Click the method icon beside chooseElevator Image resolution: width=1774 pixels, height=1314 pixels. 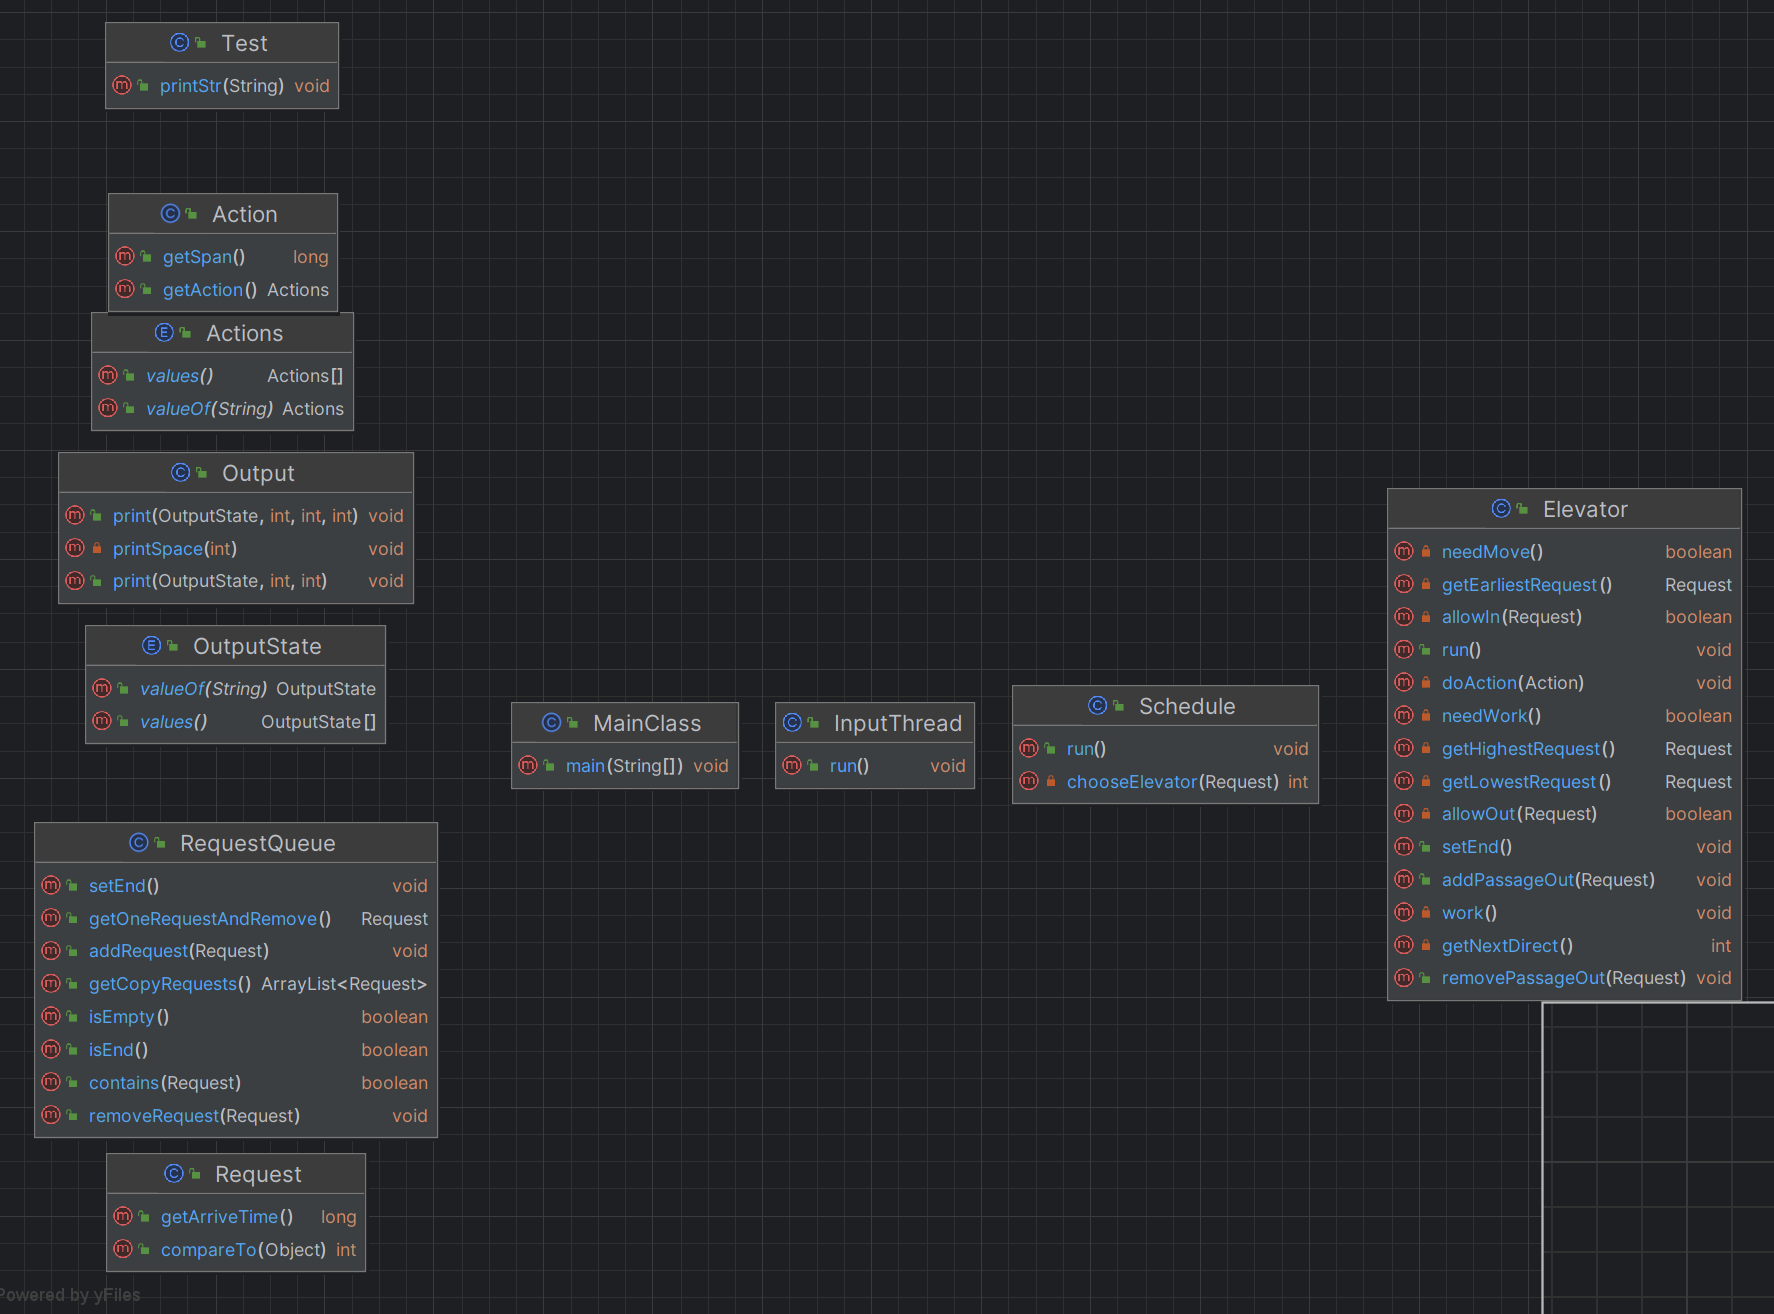[x=1029, y=781]
